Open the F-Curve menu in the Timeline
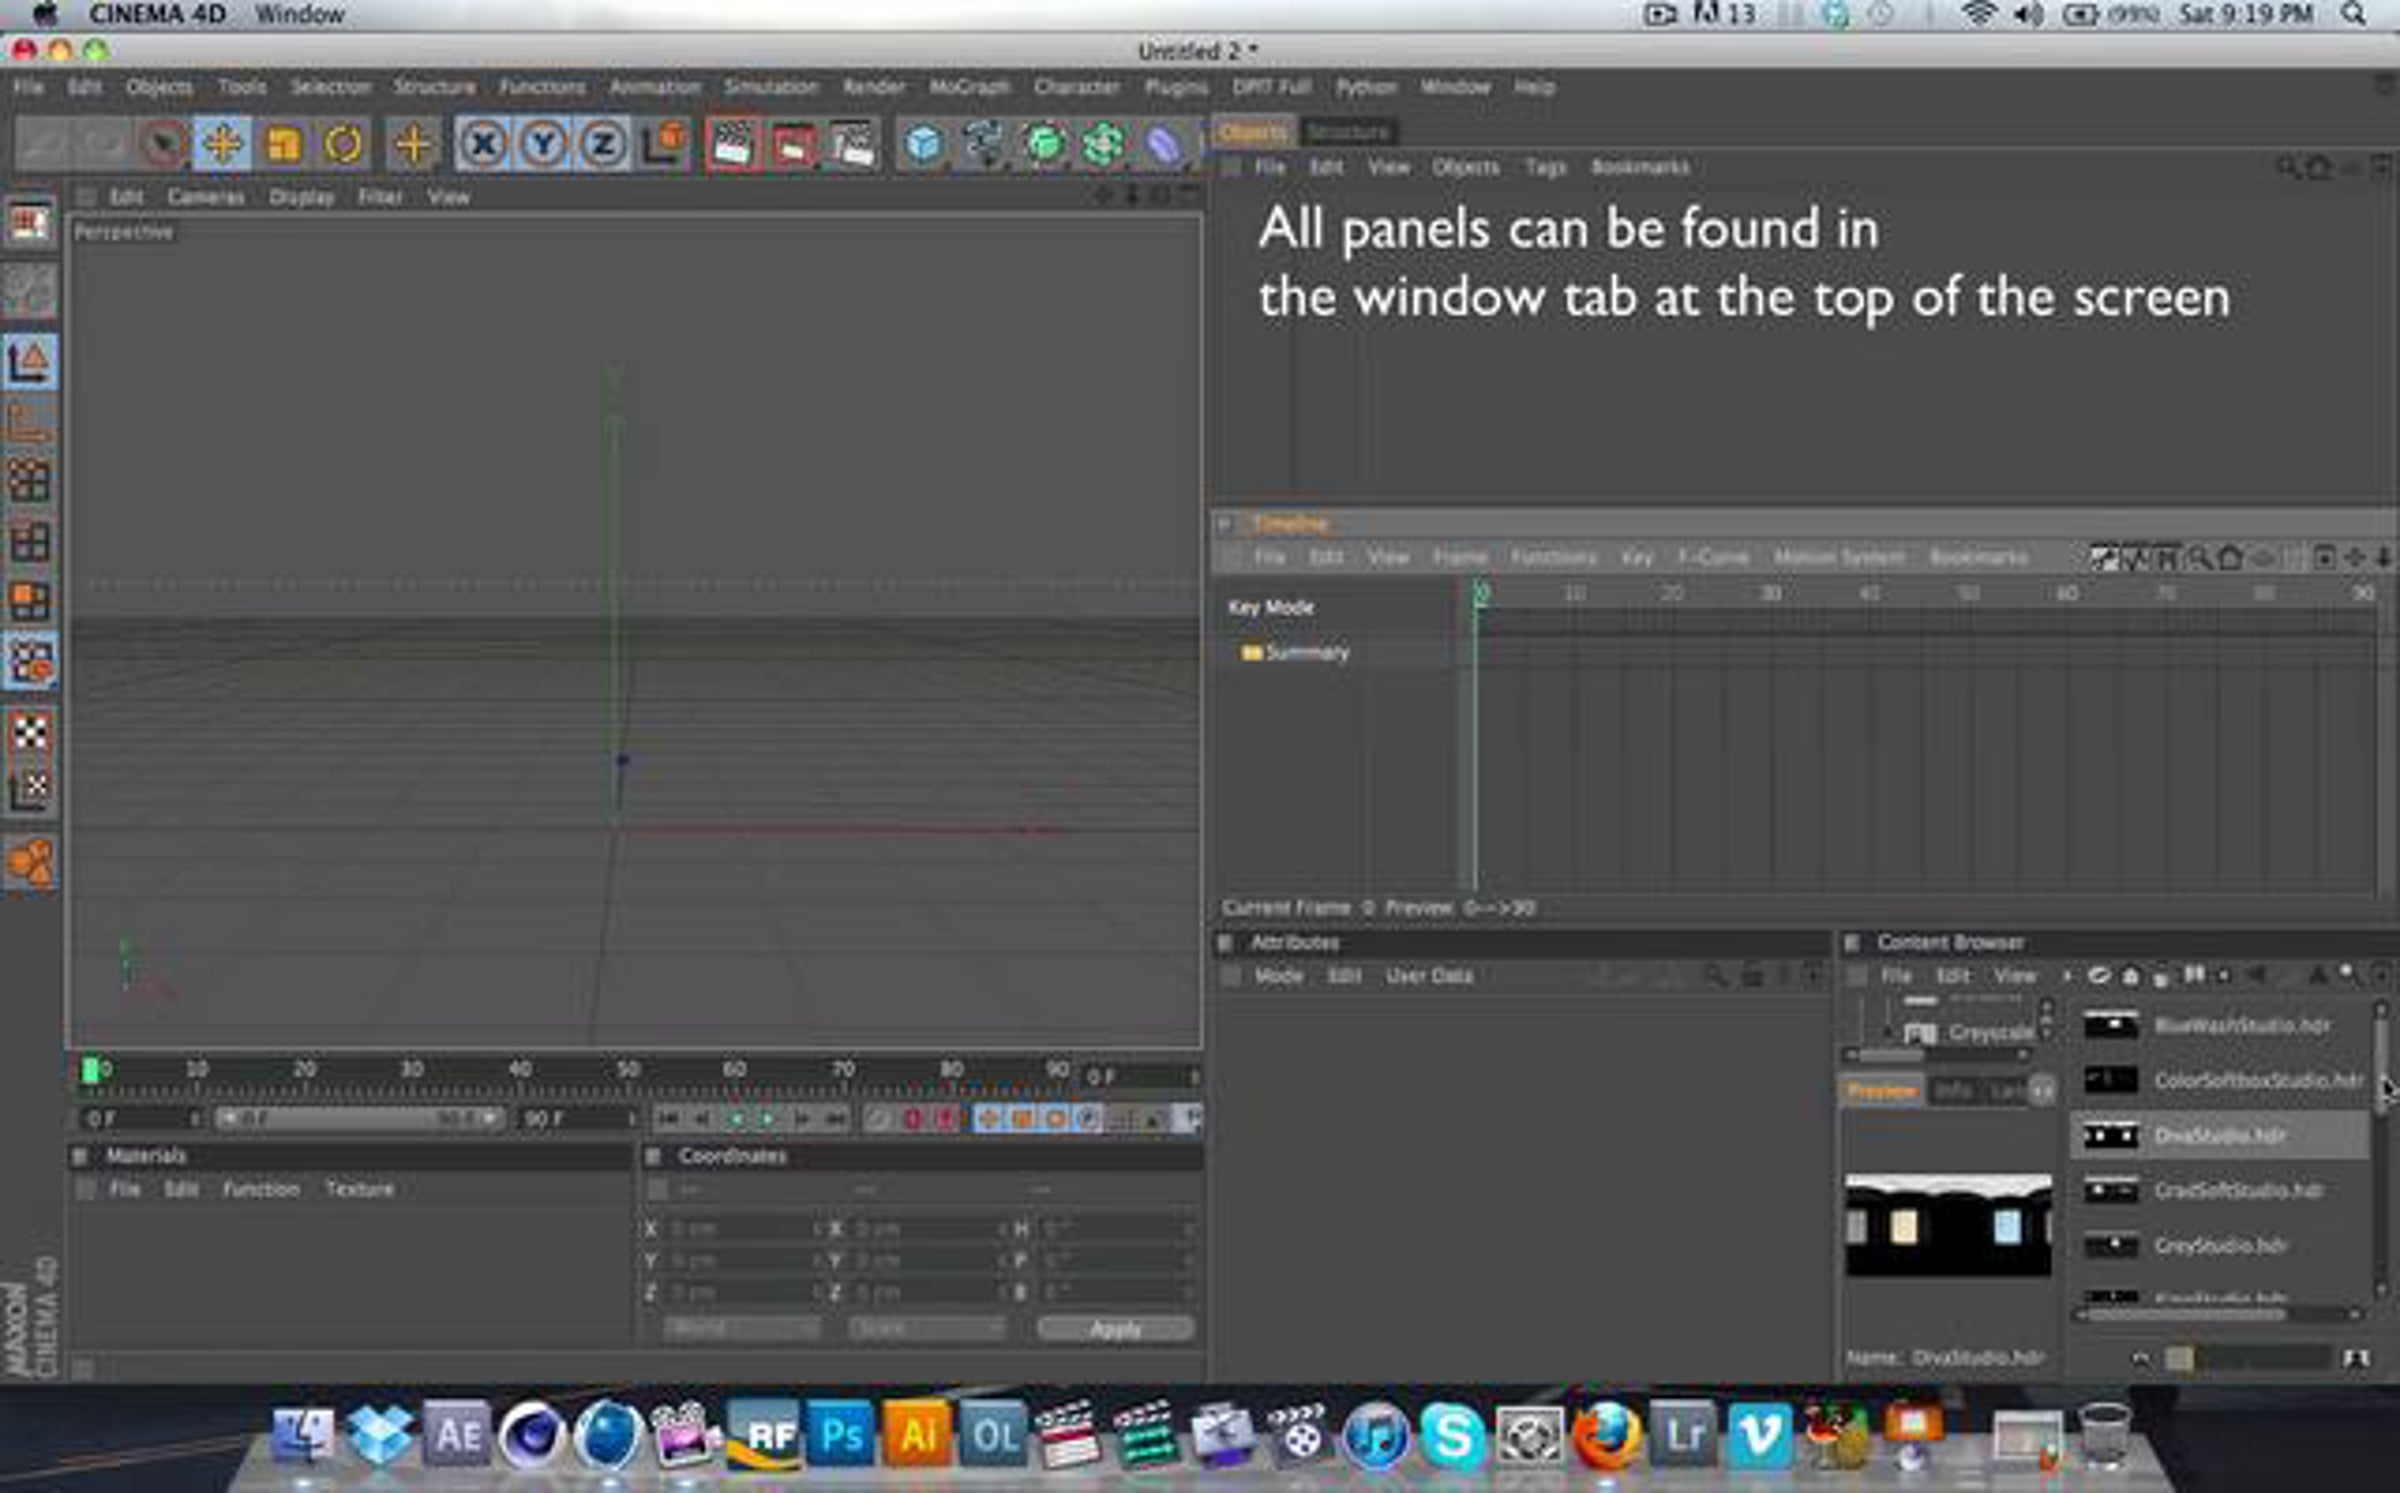The height and width of the screenshot is (1493, 2400). click(x=1712, y=557)
